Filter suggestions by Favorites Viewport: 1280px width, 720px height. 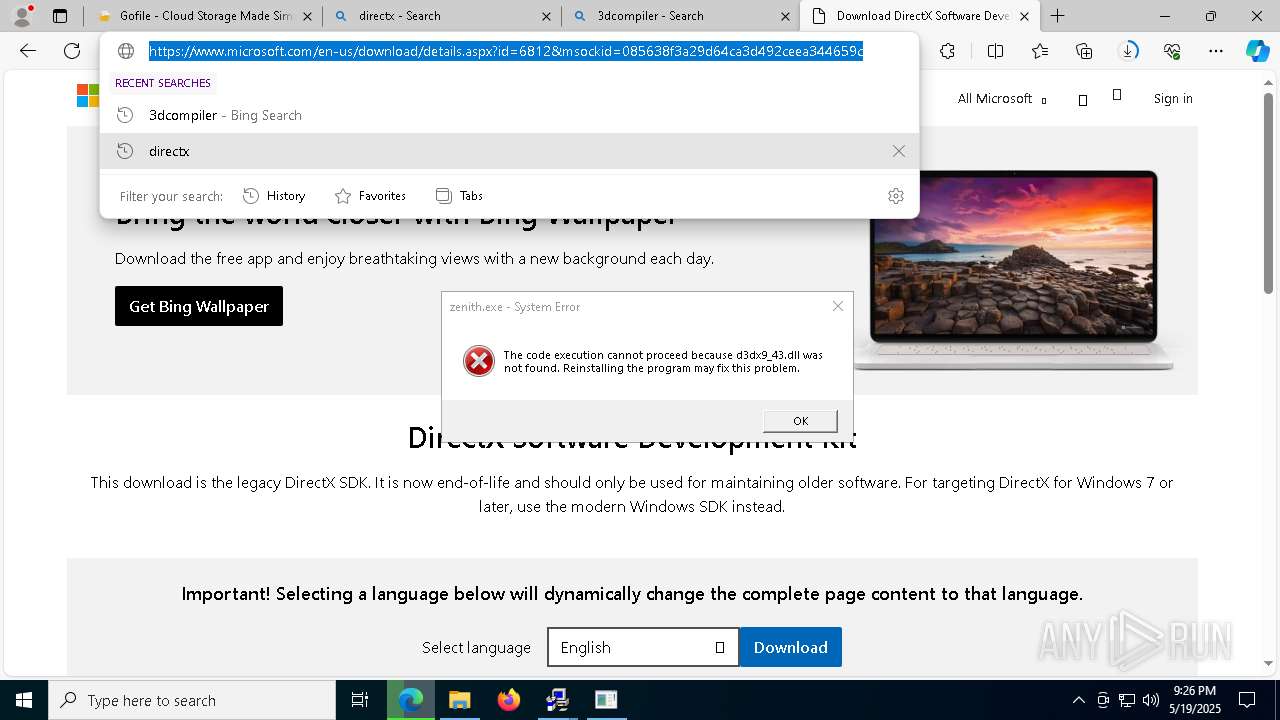[x=370, y=196]
